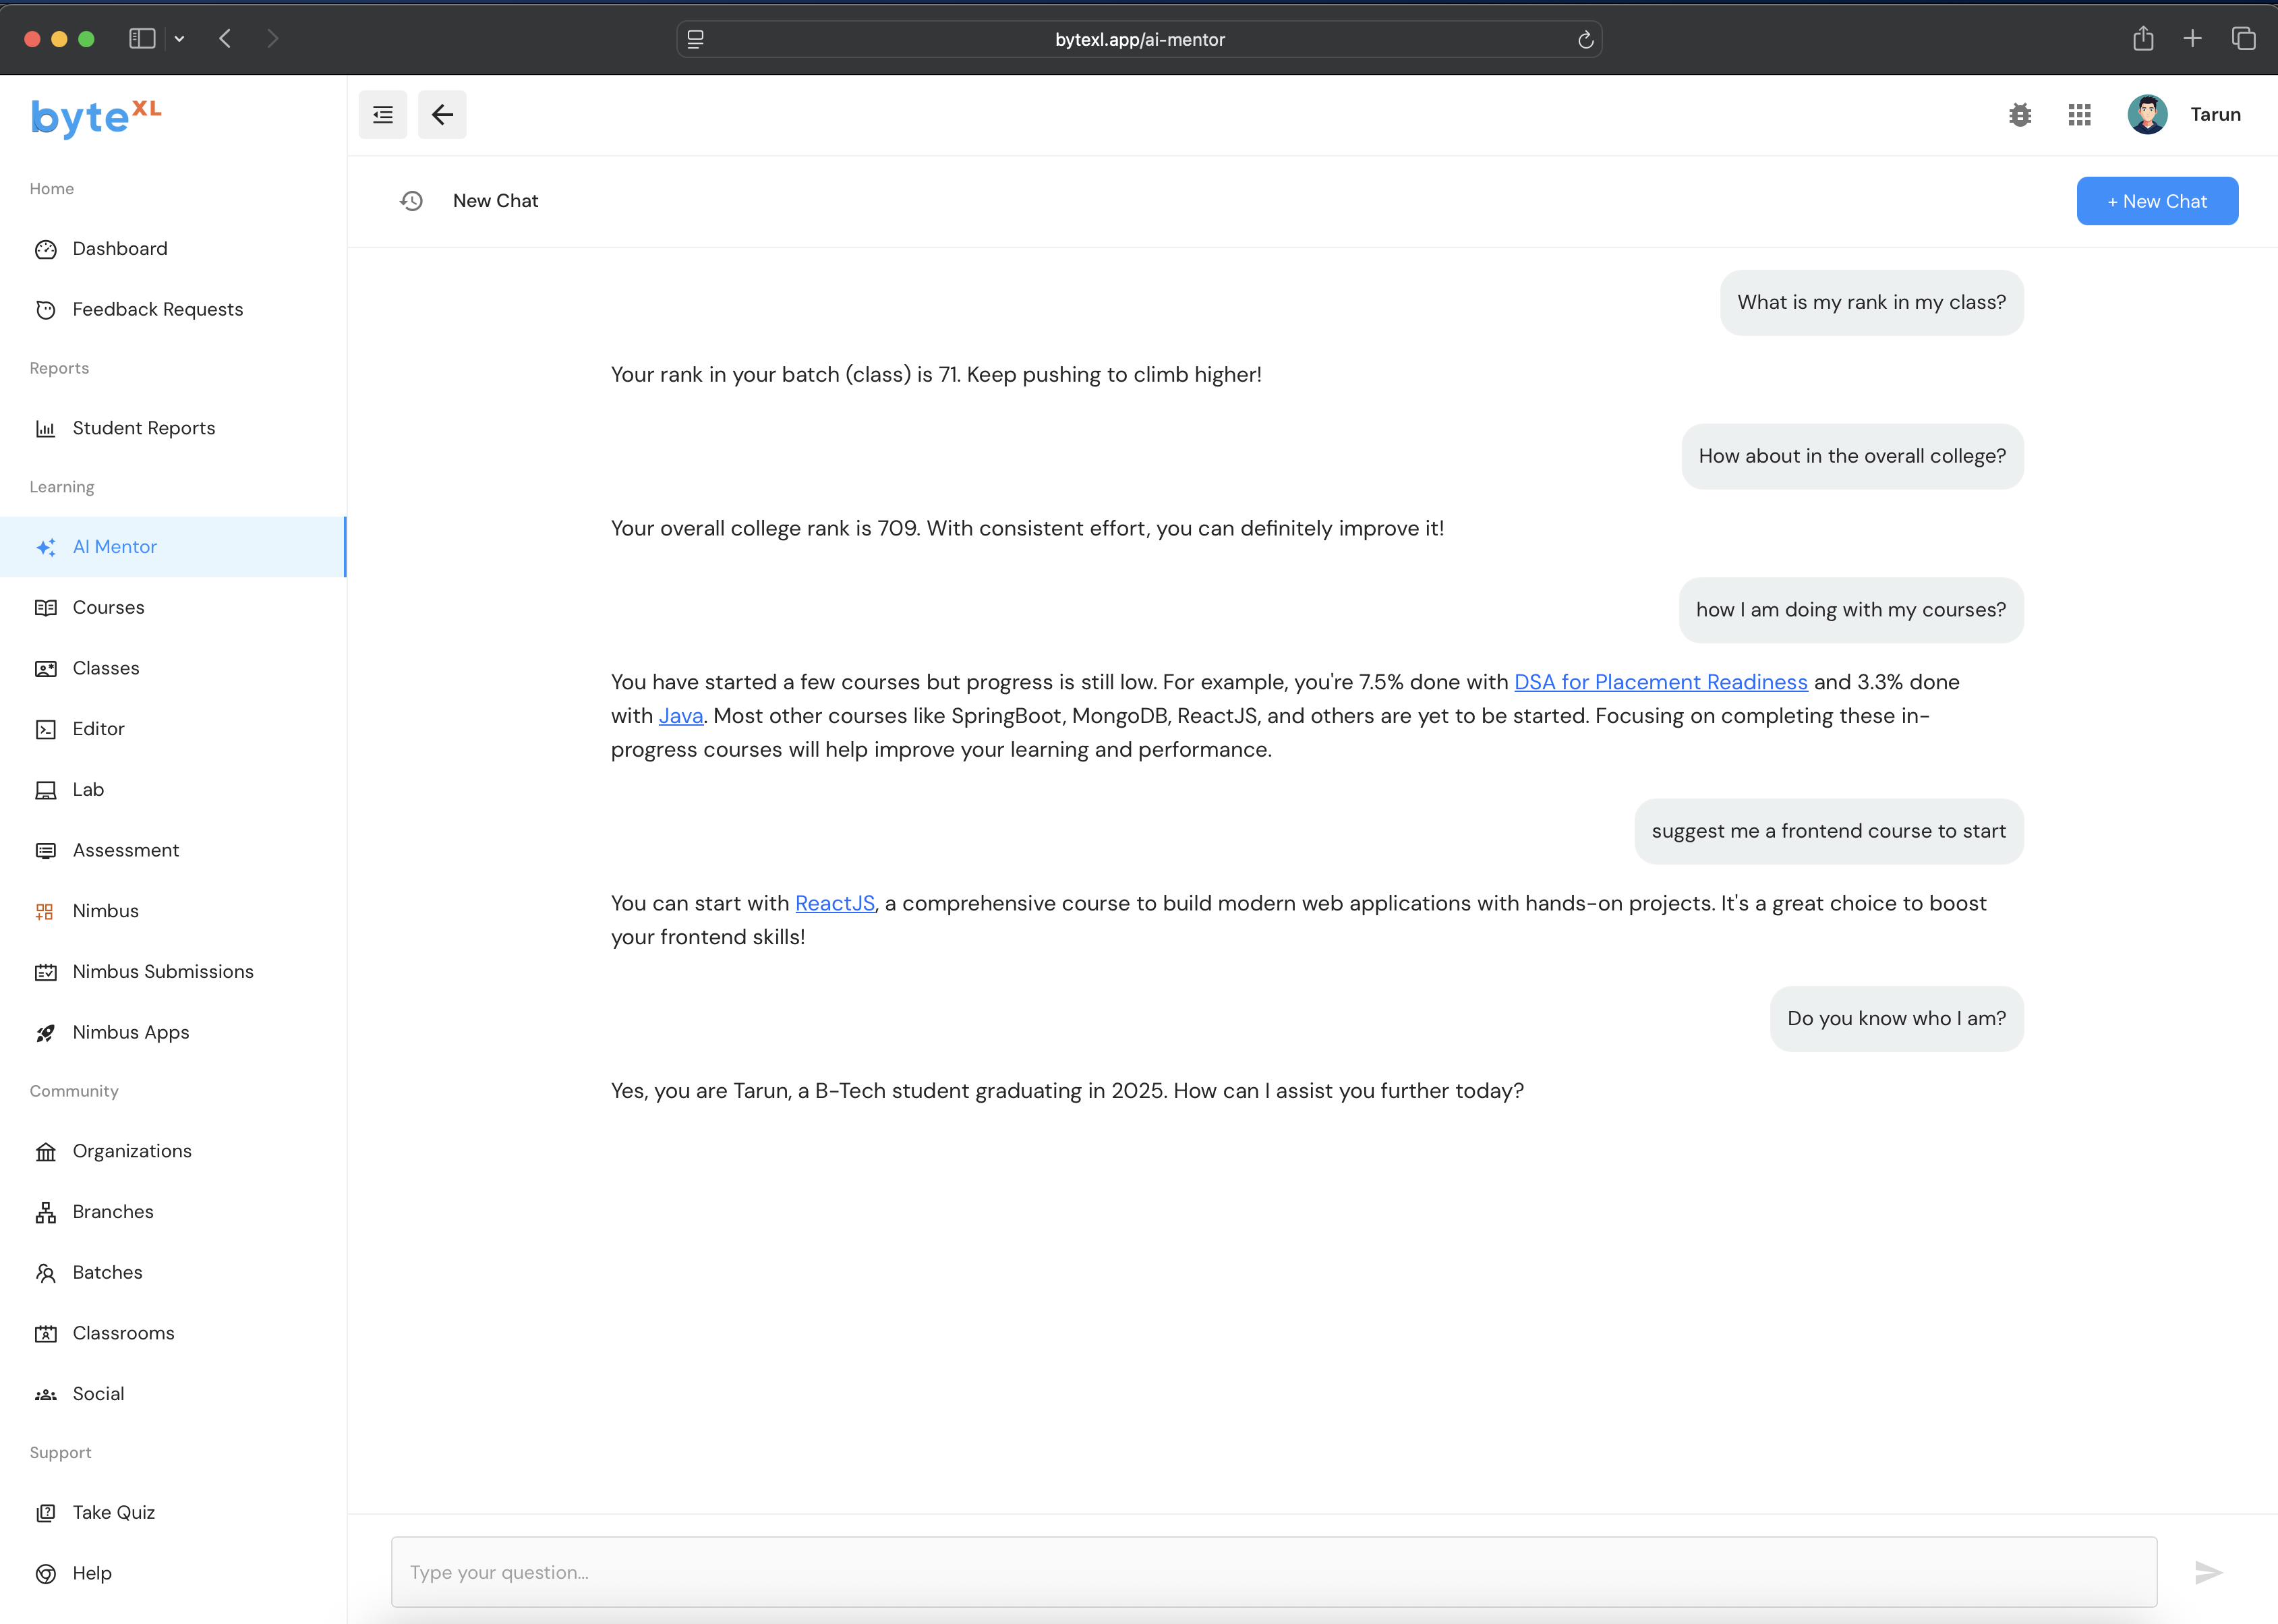Click the AI Mentor sparkle icon
This screenshot has width=2278, height=1624.
(46, 547)
